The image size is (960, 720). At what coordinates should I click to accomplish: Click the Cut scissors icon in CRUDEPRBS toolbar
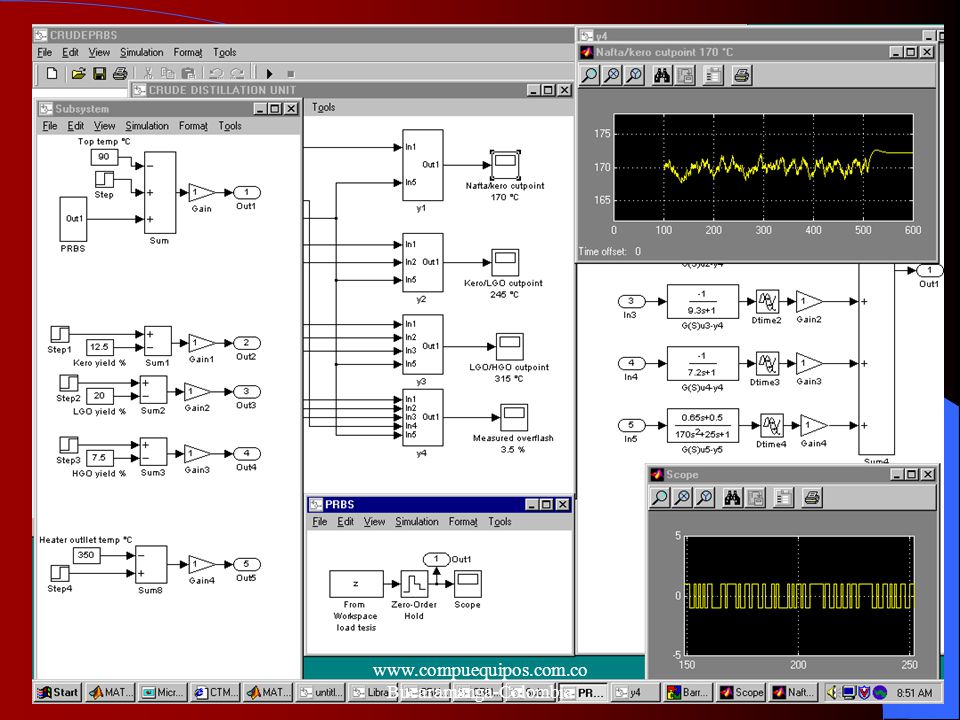(x=148, y=73)
